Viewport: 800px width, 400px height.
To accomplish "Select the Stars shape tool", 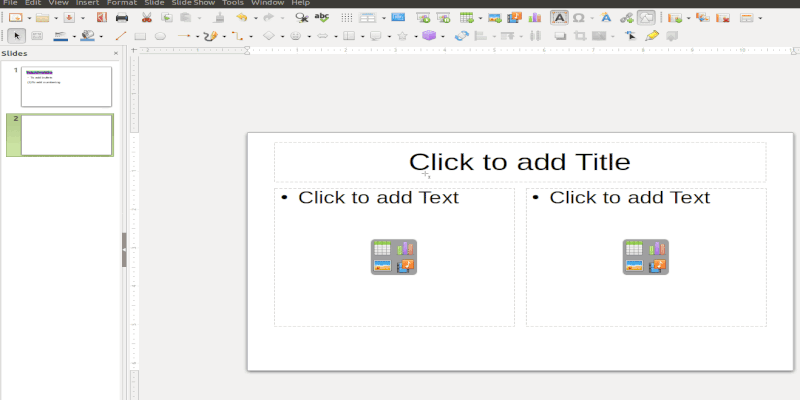I will point(402,36).
